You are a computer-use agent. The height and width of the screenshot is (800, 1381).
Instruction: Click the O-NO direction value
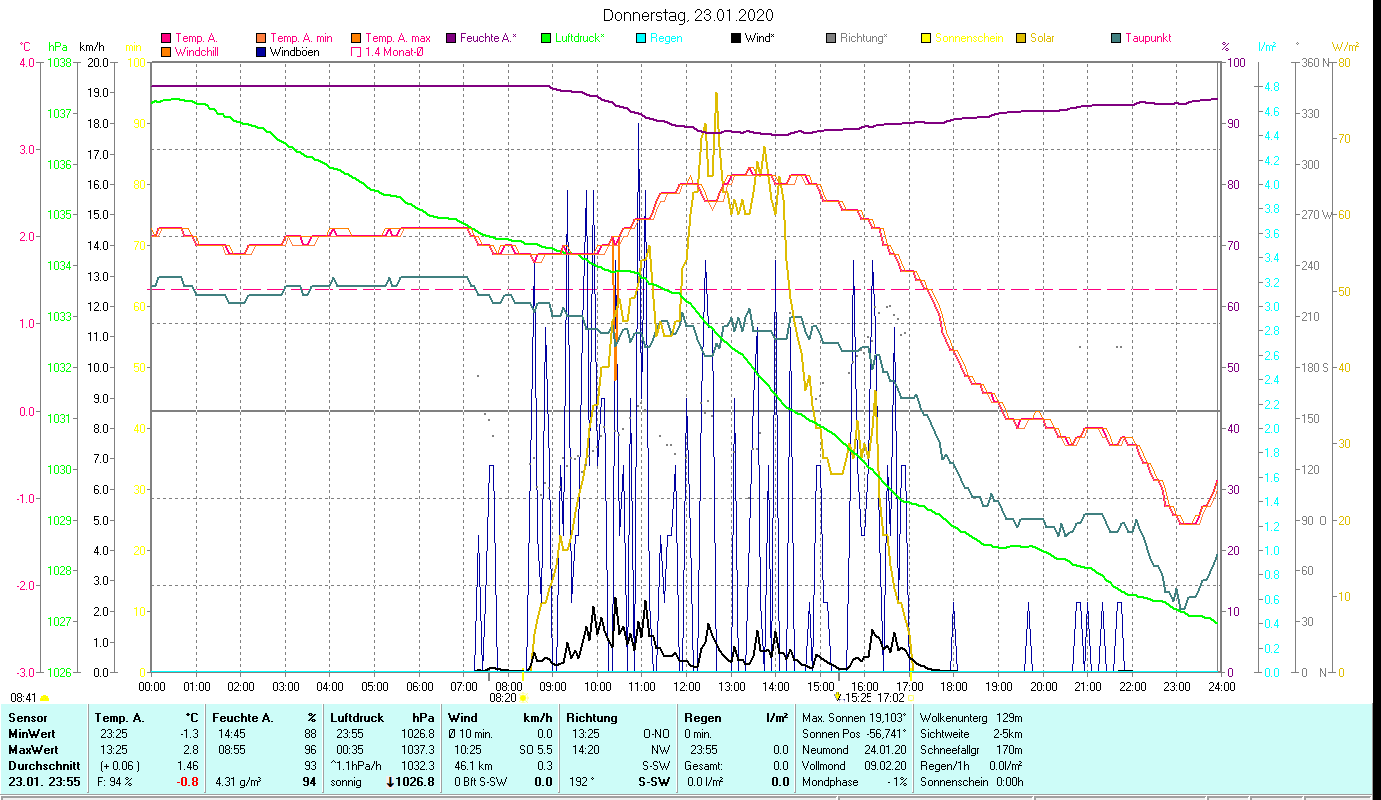656,734
